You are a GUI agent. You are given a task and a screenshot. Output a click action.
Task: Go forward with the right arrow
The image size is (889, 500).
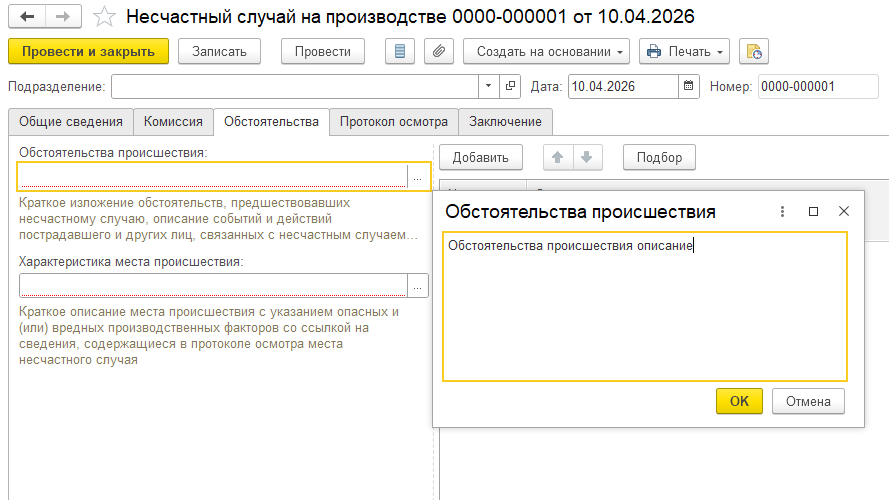(63, 17)
